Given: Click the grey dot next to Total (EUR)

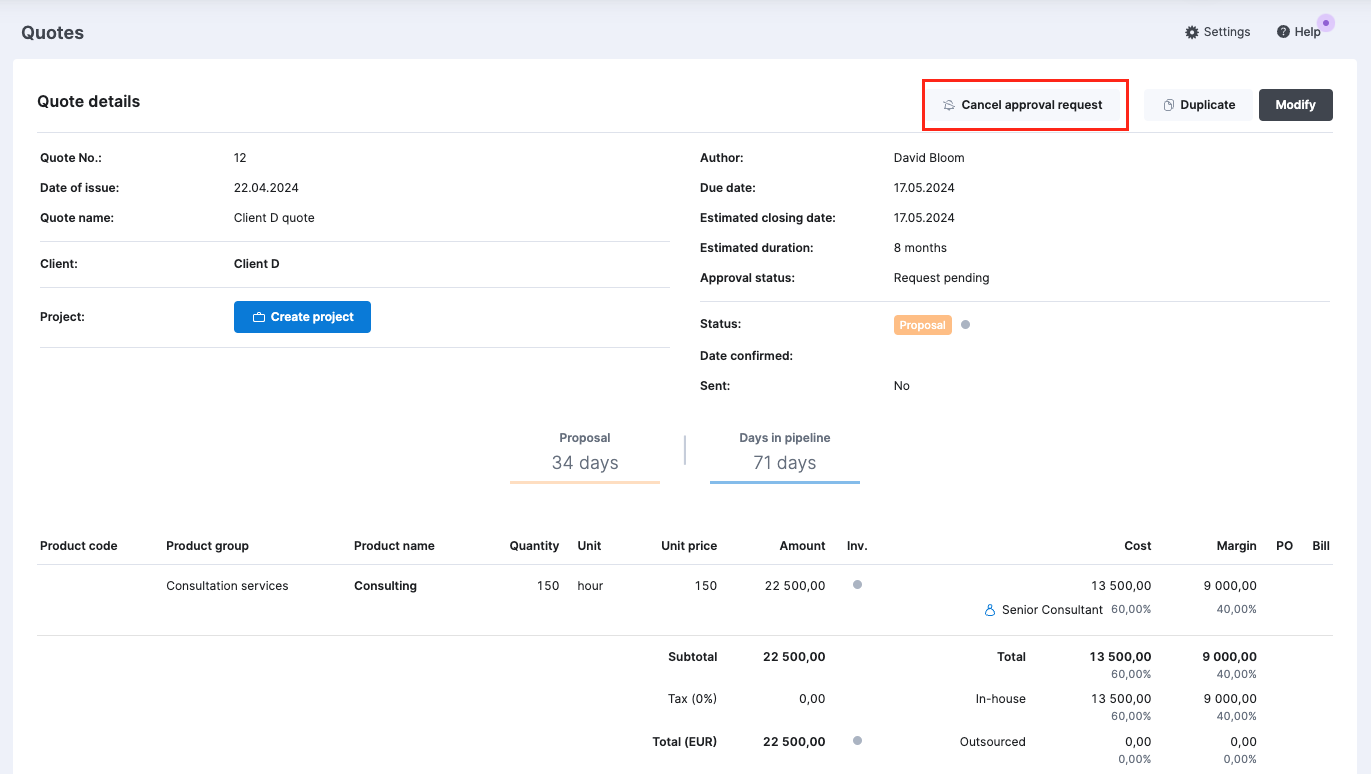Looking at the screenshot, I should click(857, 741).
